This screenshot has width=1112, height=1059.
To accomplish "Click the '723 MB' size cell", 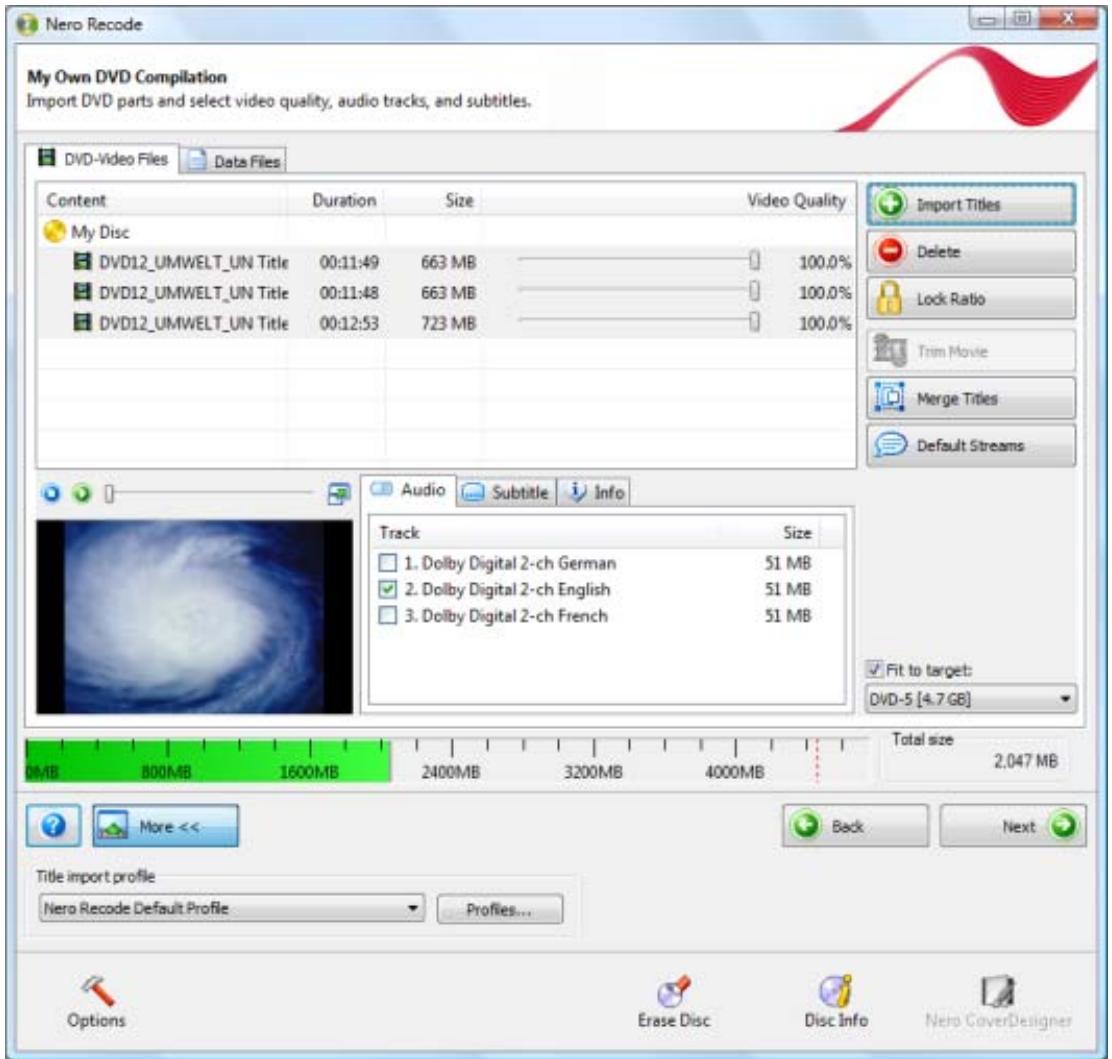I will (448, 323).
